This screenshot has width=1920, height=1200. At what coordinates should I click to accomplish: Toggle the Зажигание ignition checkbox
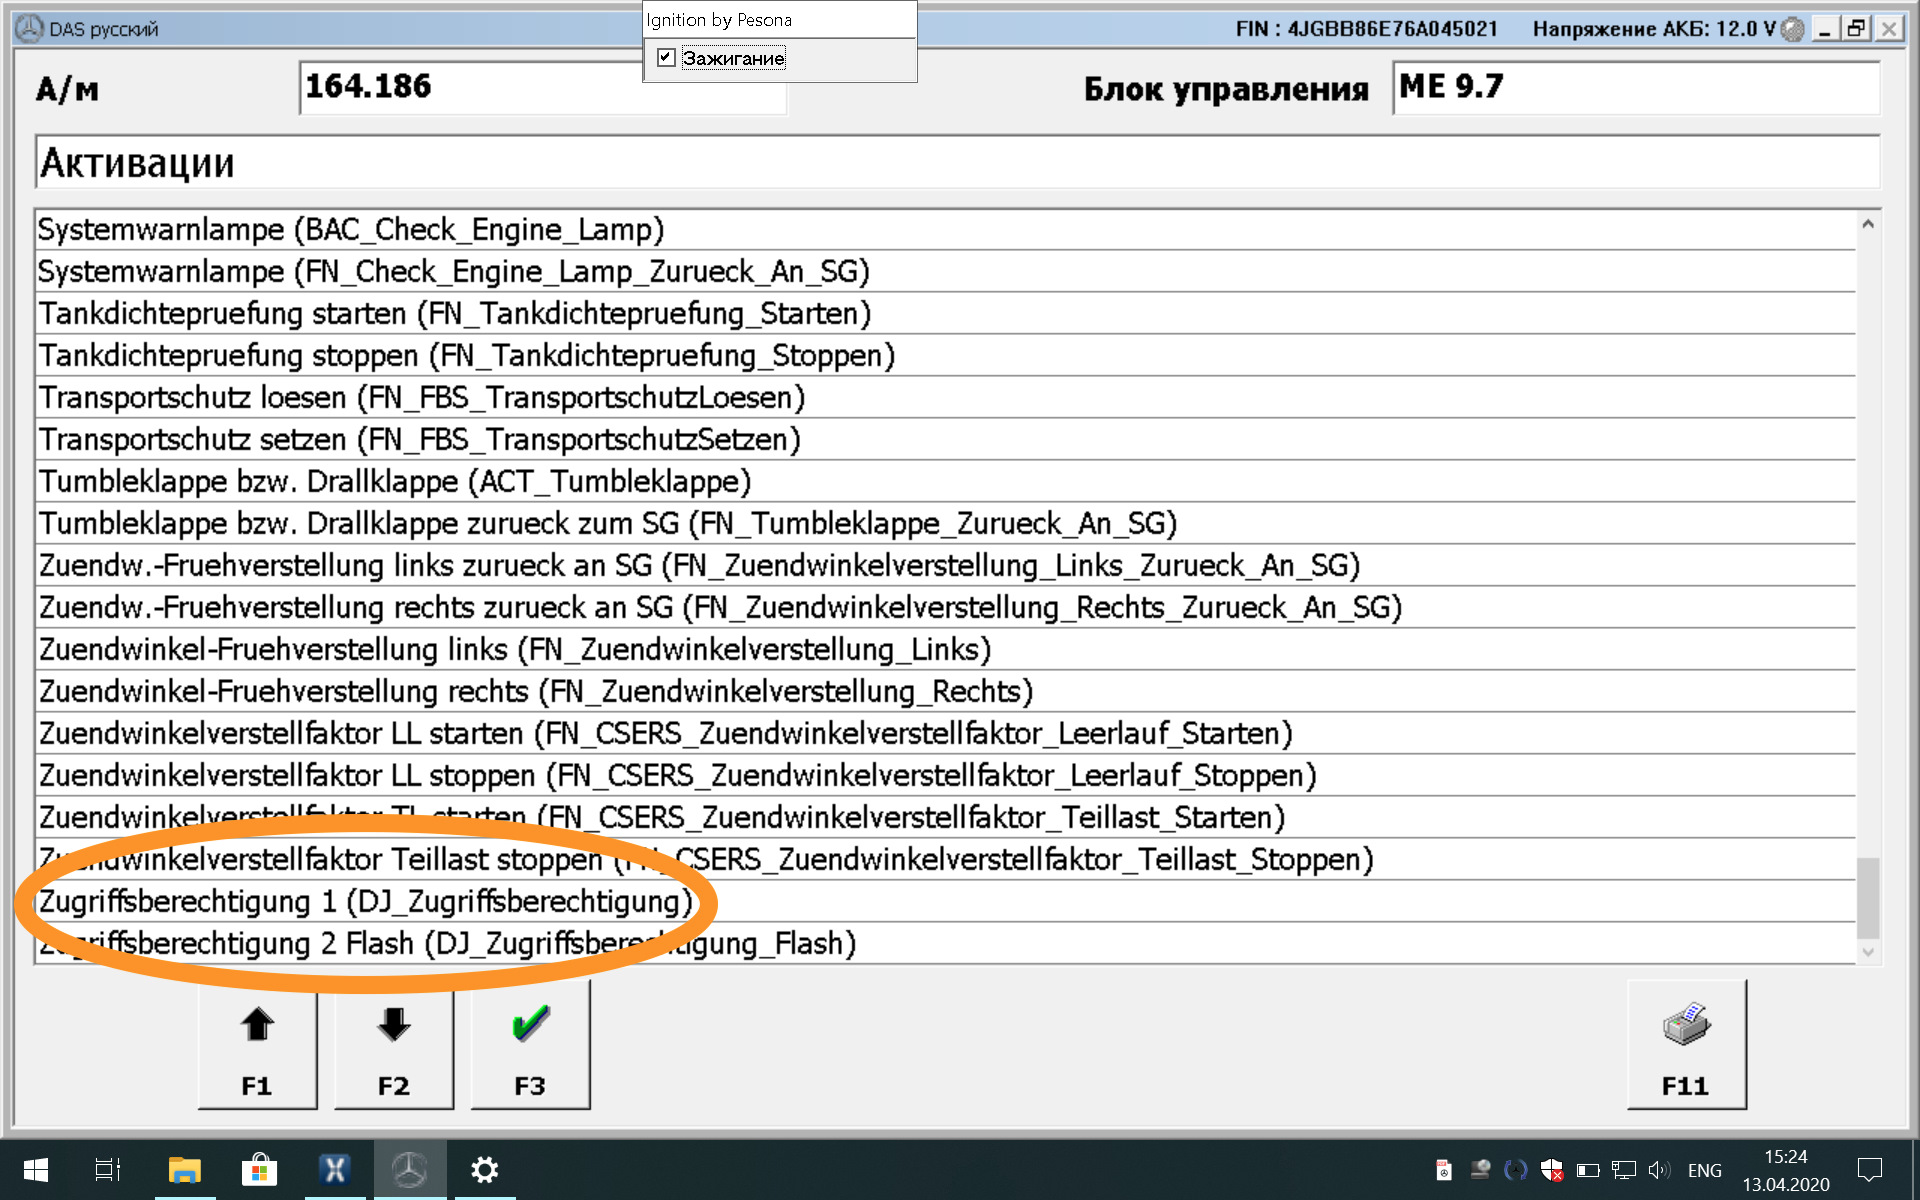pos(666,58)
